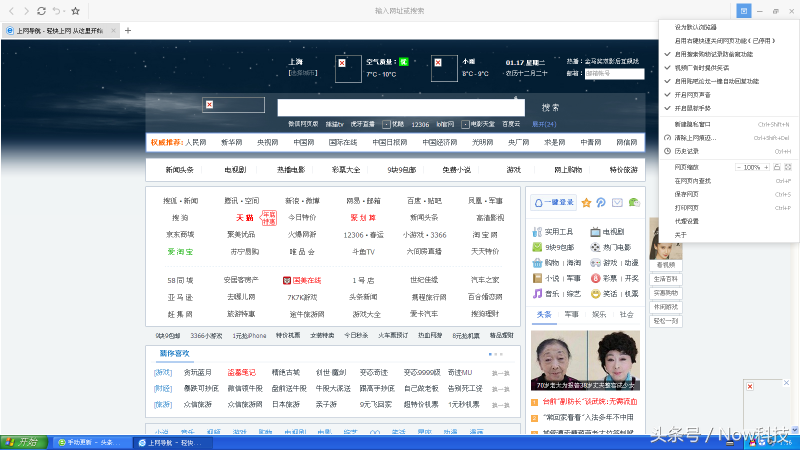Image resolution: width=800 pixels, height=450 pixels.
Task: Open the Windows 开始 start button
Action: 23,442
